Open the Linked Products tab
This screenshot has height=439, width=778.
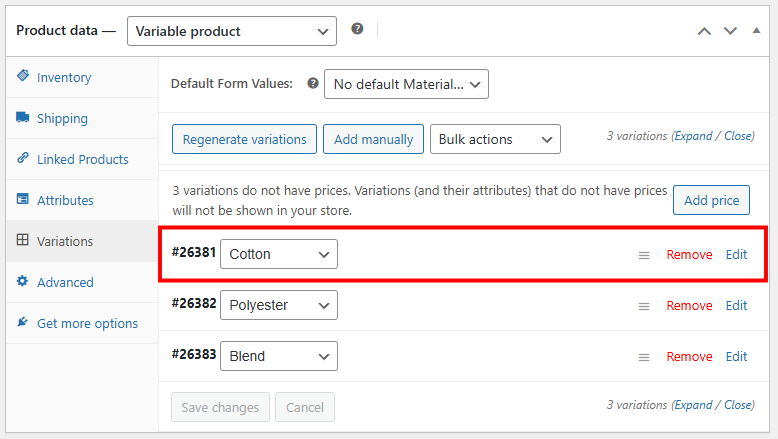click(x=82, y=159)
